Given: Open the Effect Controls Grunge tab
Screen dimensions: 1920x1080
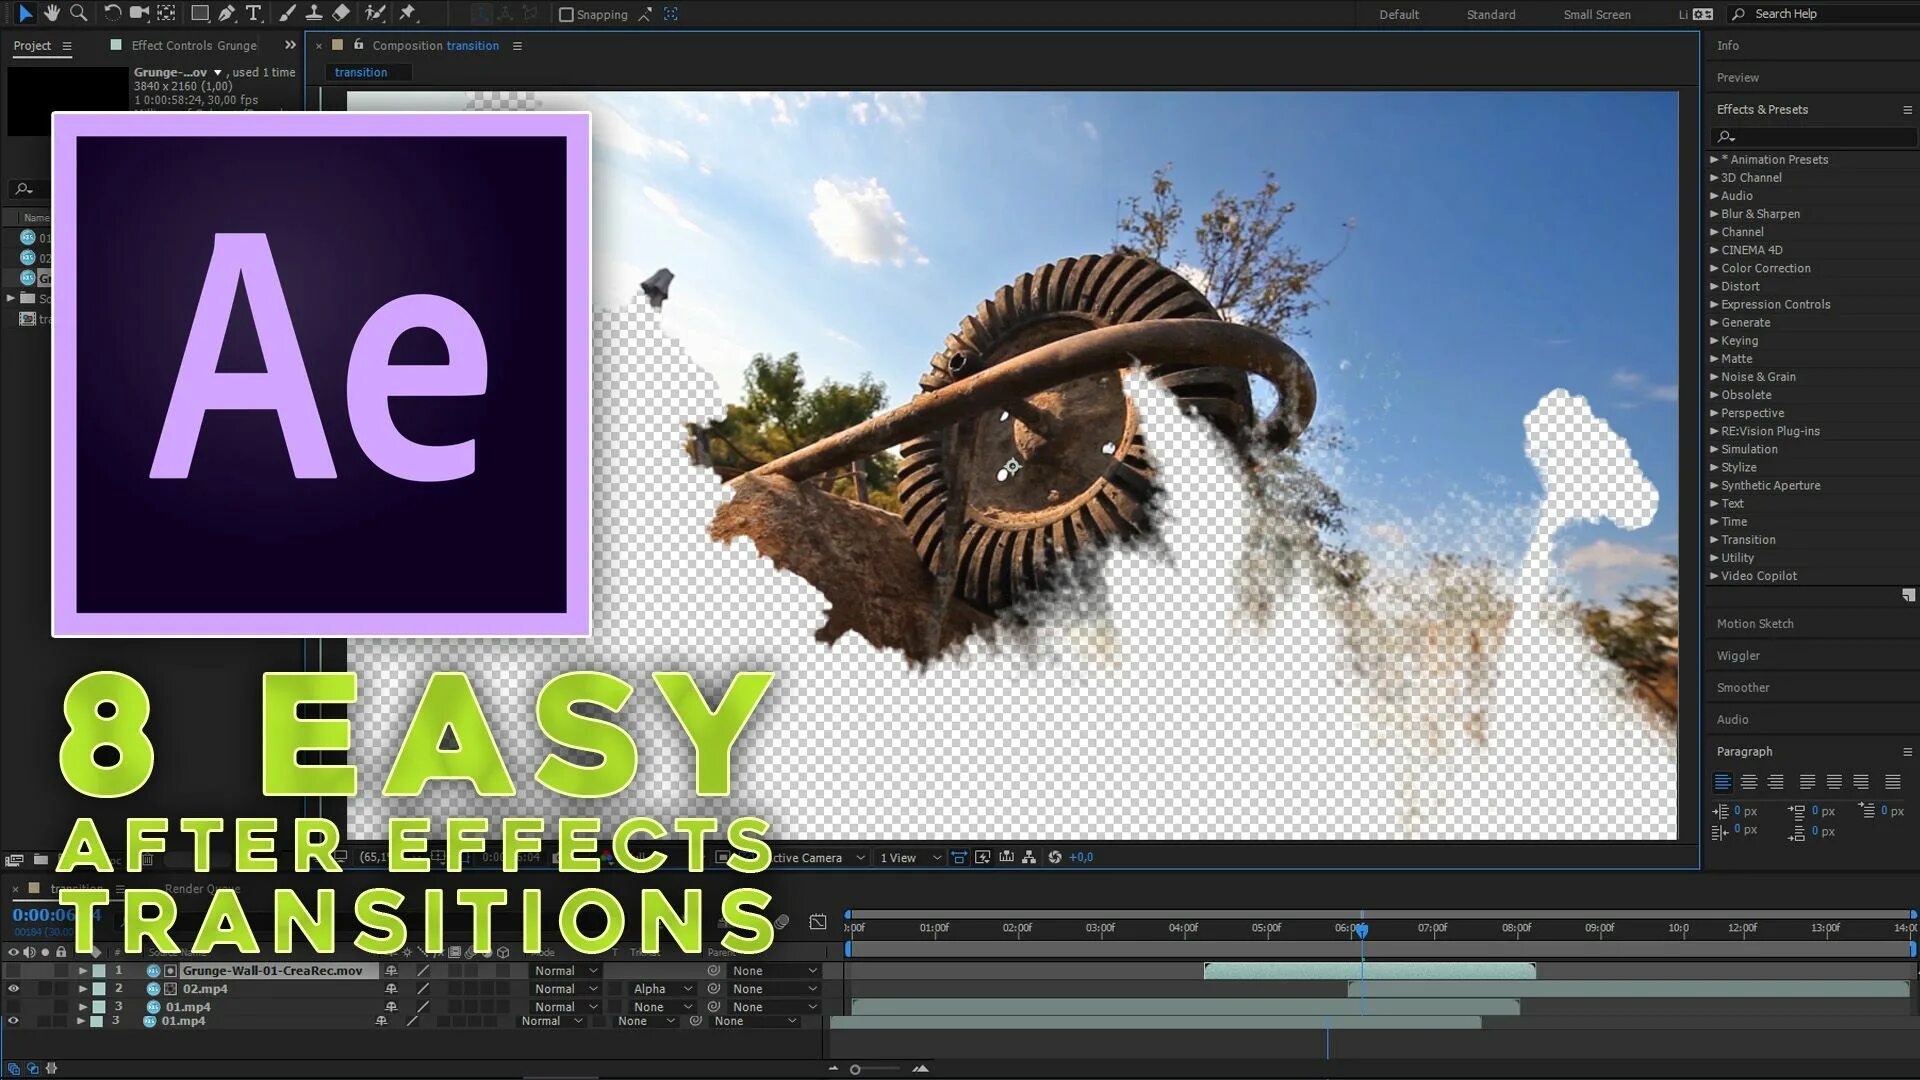Looking at the screenshot, I should click(194, 46).
